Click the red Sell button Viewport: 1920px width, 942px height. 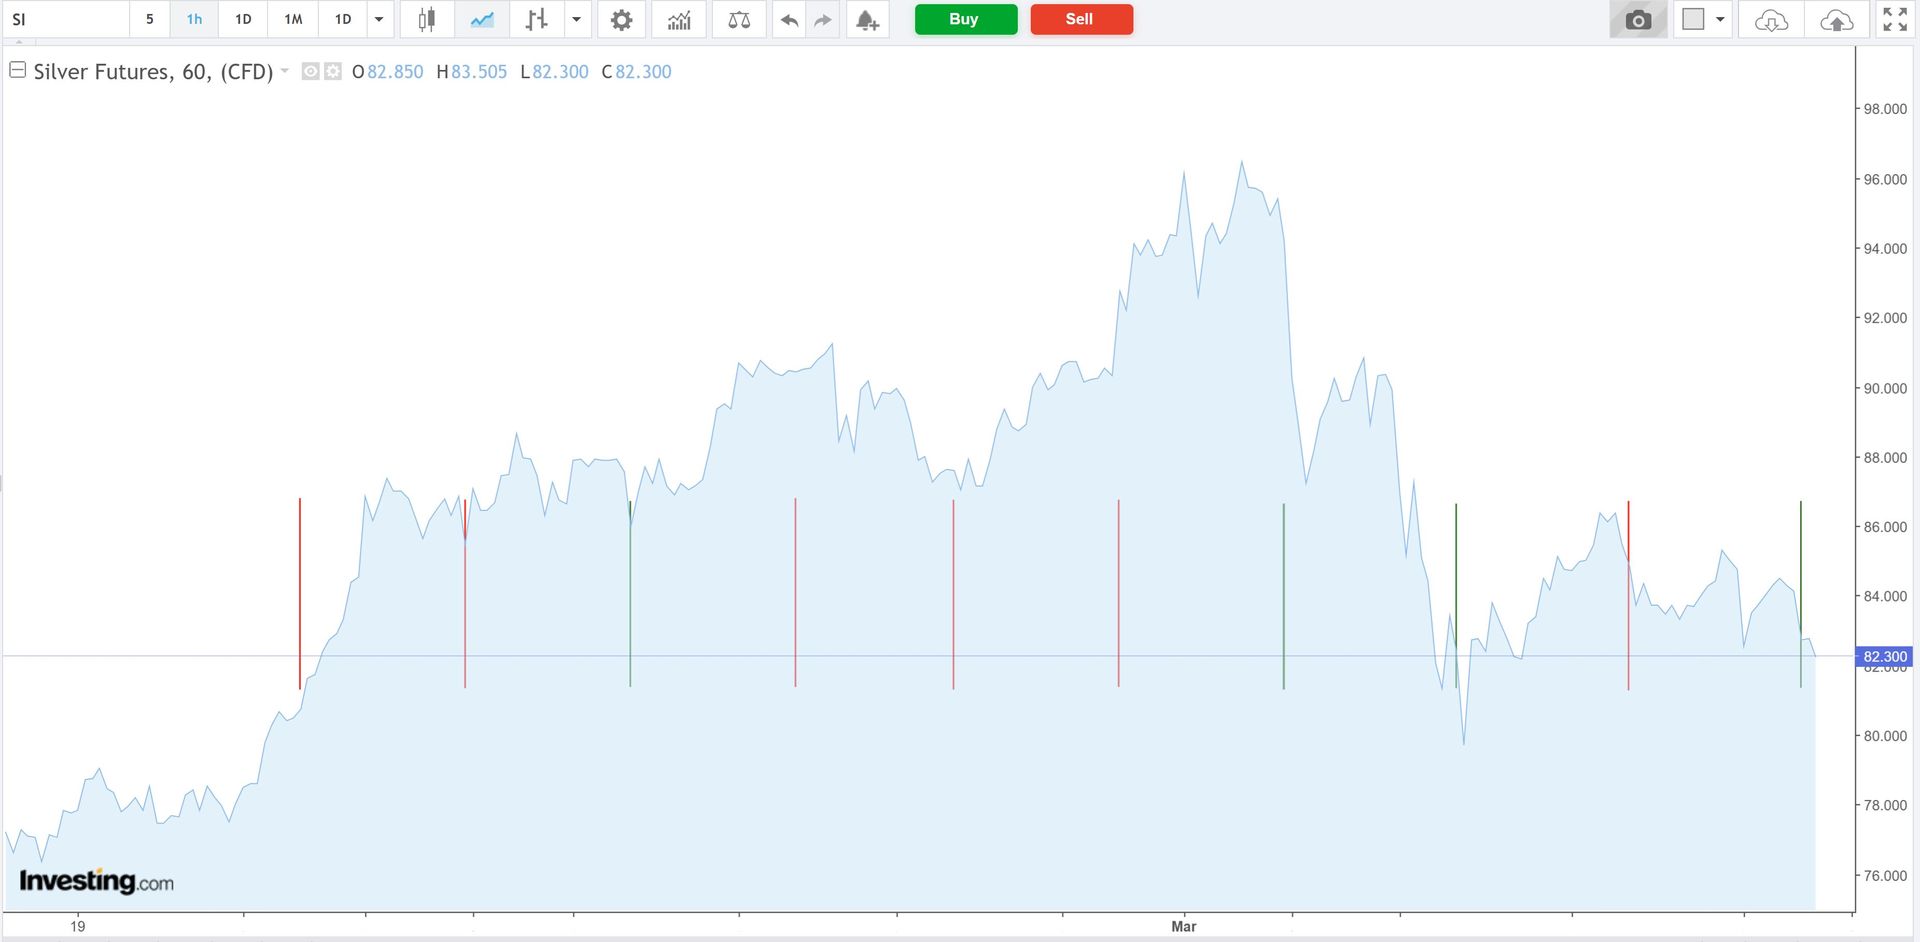coord(1081,20)
